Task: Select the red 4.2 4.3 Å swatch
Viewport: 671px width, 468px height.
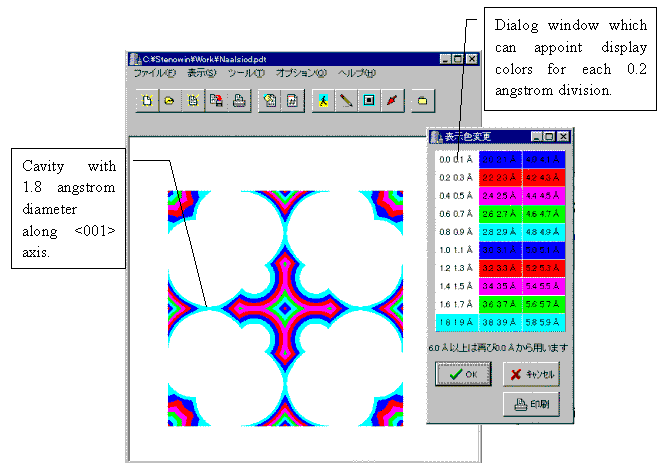Action: coord(544,178)
